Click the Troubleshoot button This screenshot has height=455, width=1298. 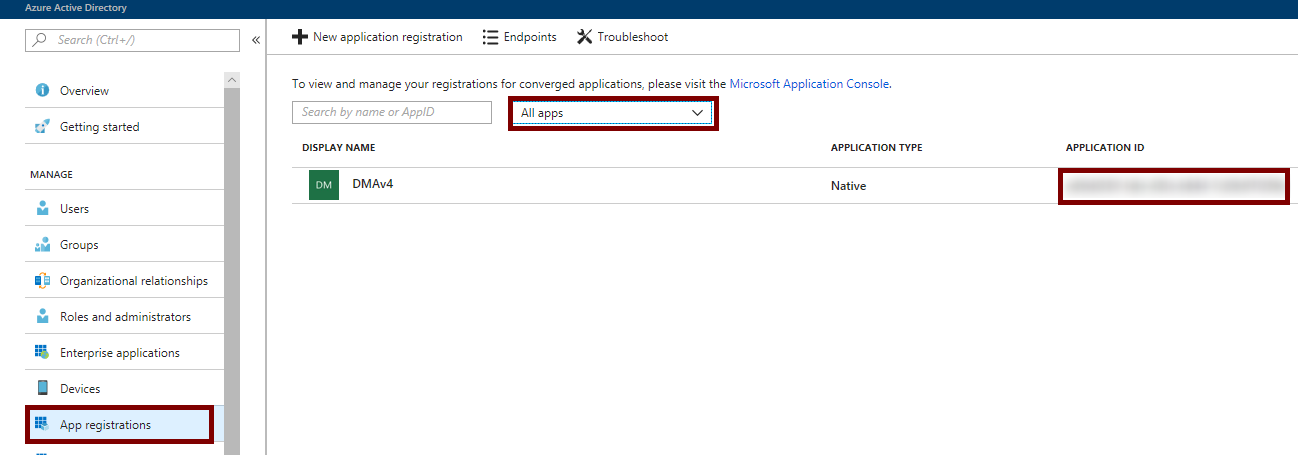tap(622, 37)
